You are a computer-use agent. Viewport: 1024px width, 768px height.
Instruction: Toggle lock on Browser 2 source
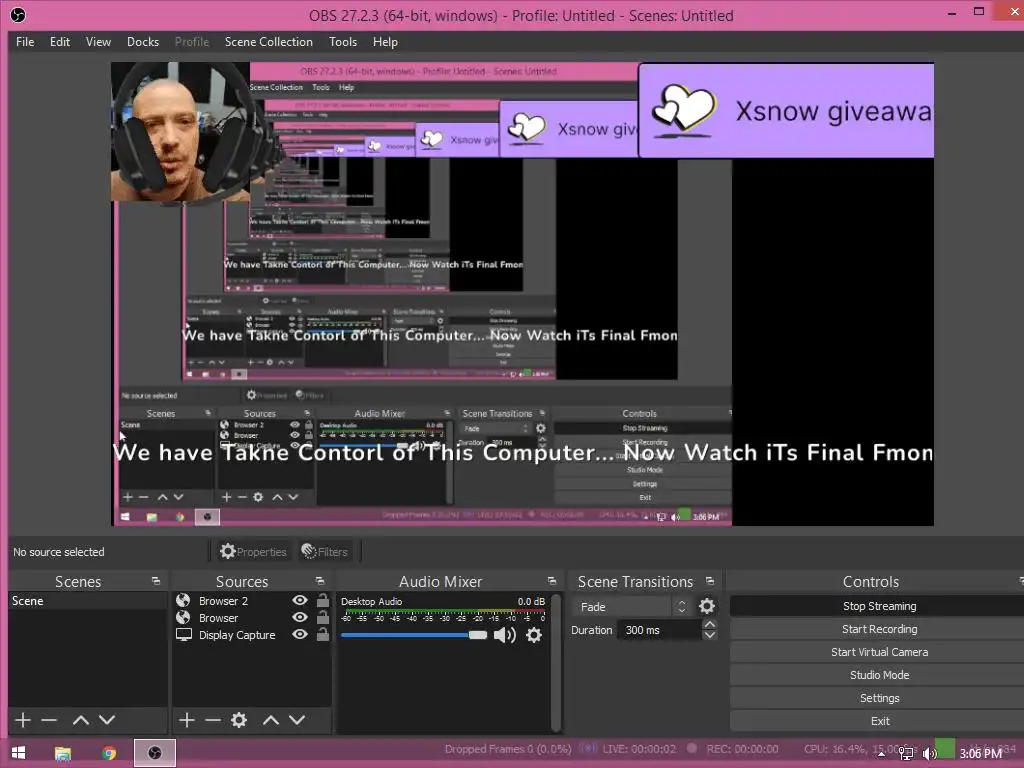(323, 600)
